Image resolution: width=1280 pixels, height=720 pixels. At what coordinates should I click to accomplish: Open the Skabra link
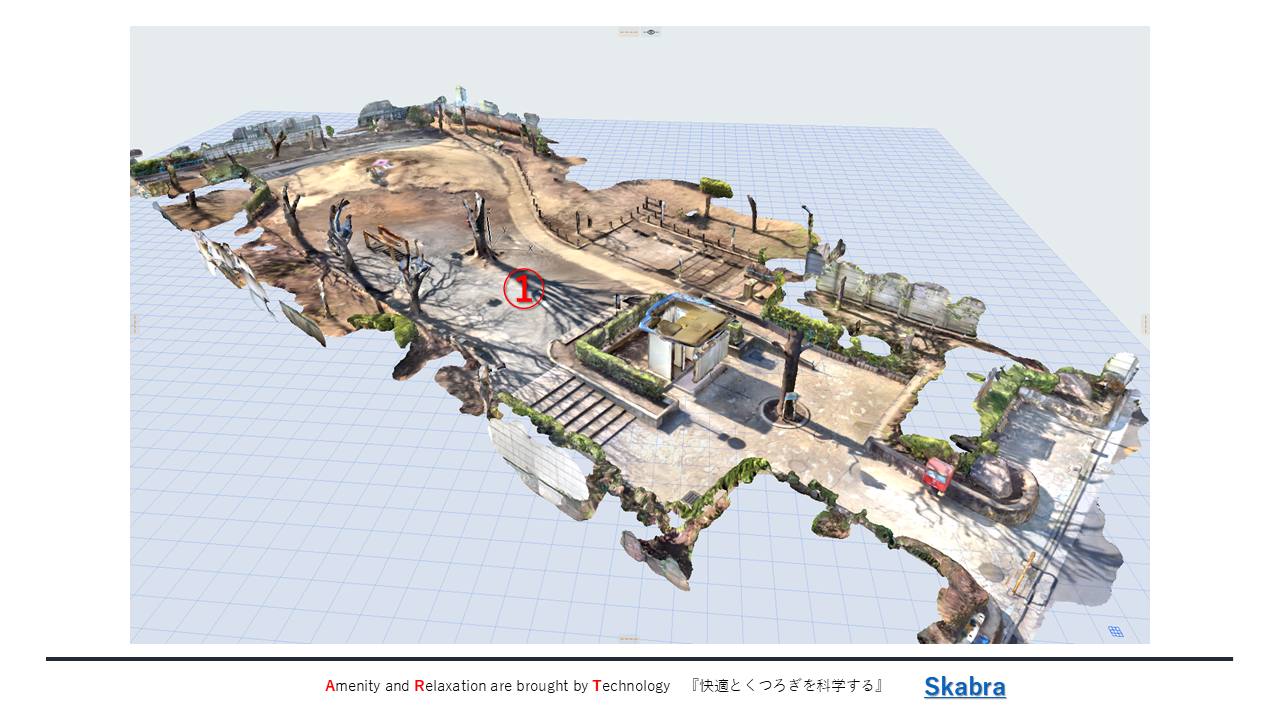click(x=964, y=686)
